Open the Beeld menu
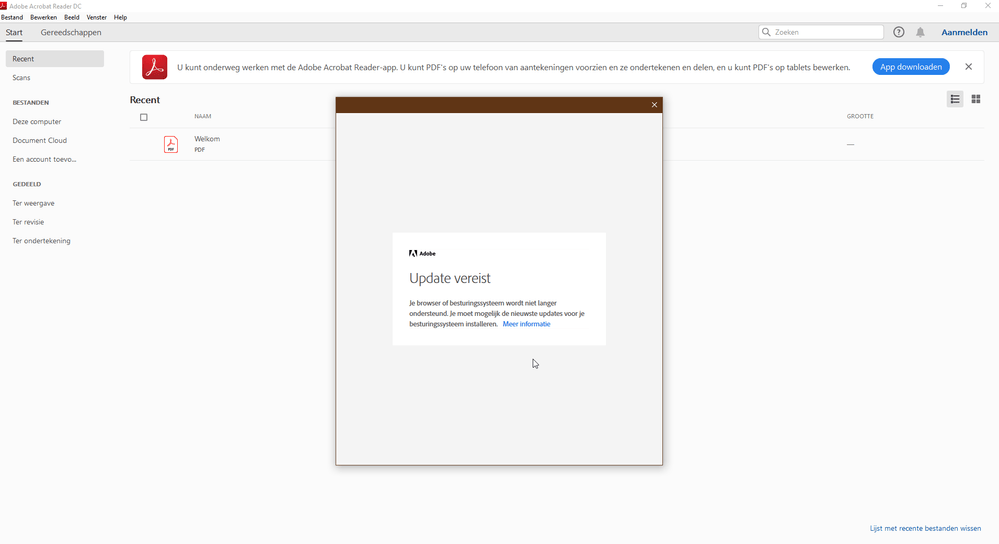 click(x=71, y=17)
